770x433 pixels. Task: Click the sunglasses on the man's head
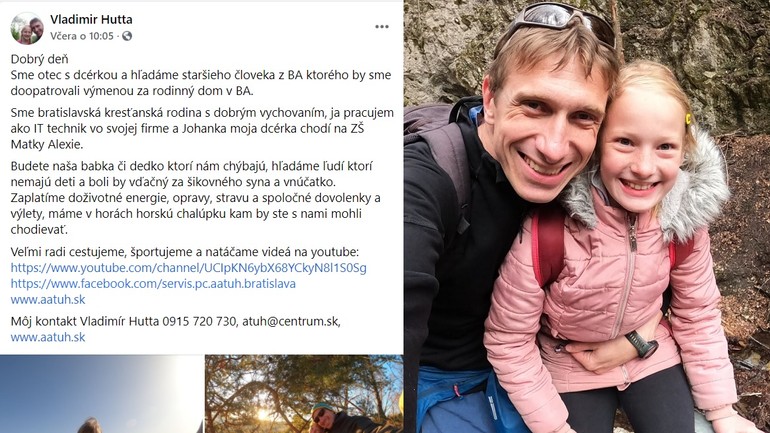point(560,22)
